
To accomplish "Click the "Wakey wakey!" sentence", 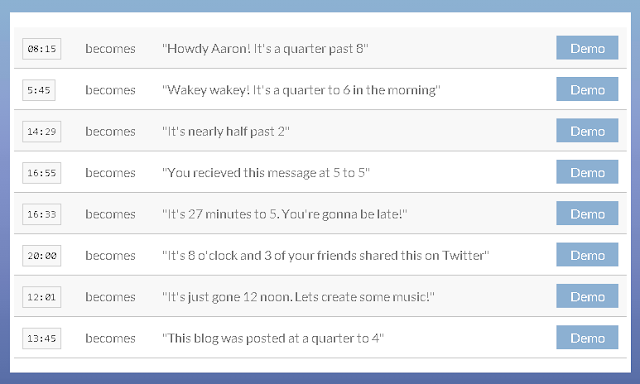I will pyautogui.click(x=301, y=90).
